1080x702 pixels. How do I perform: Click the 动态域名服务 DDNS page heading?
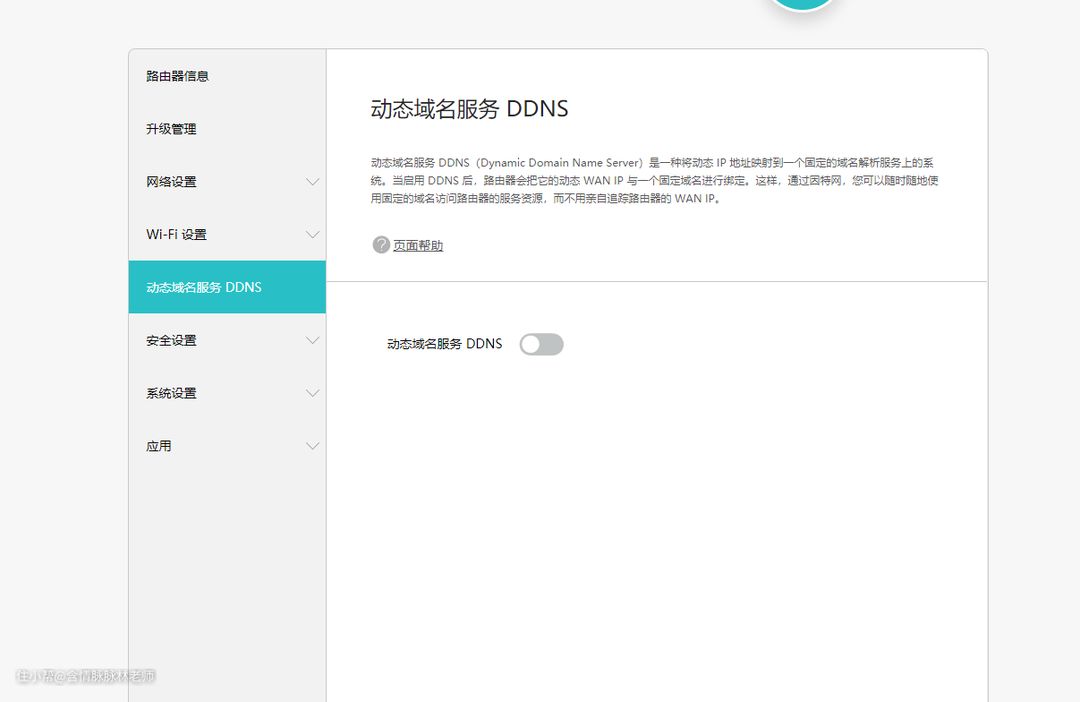coord(469,109)
